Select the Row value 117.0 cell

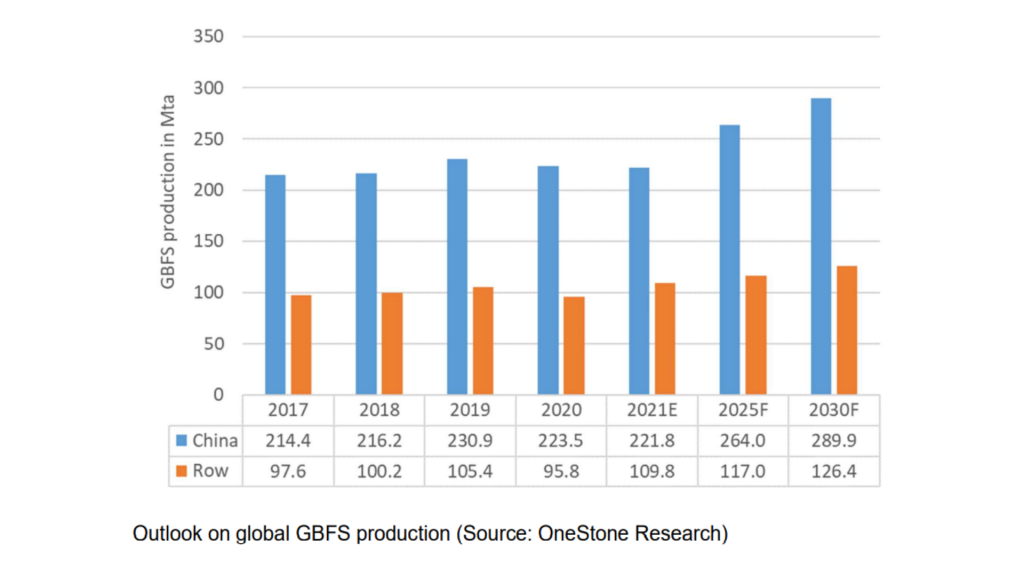pos(743,471)
